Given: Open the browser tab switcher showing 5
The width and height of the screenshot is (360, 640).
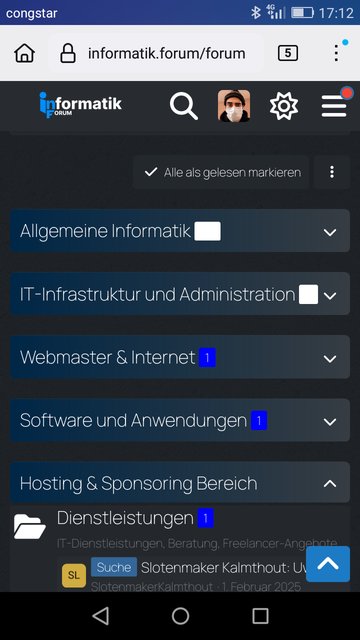Looking at the screenshot, I should pos(288,53).
